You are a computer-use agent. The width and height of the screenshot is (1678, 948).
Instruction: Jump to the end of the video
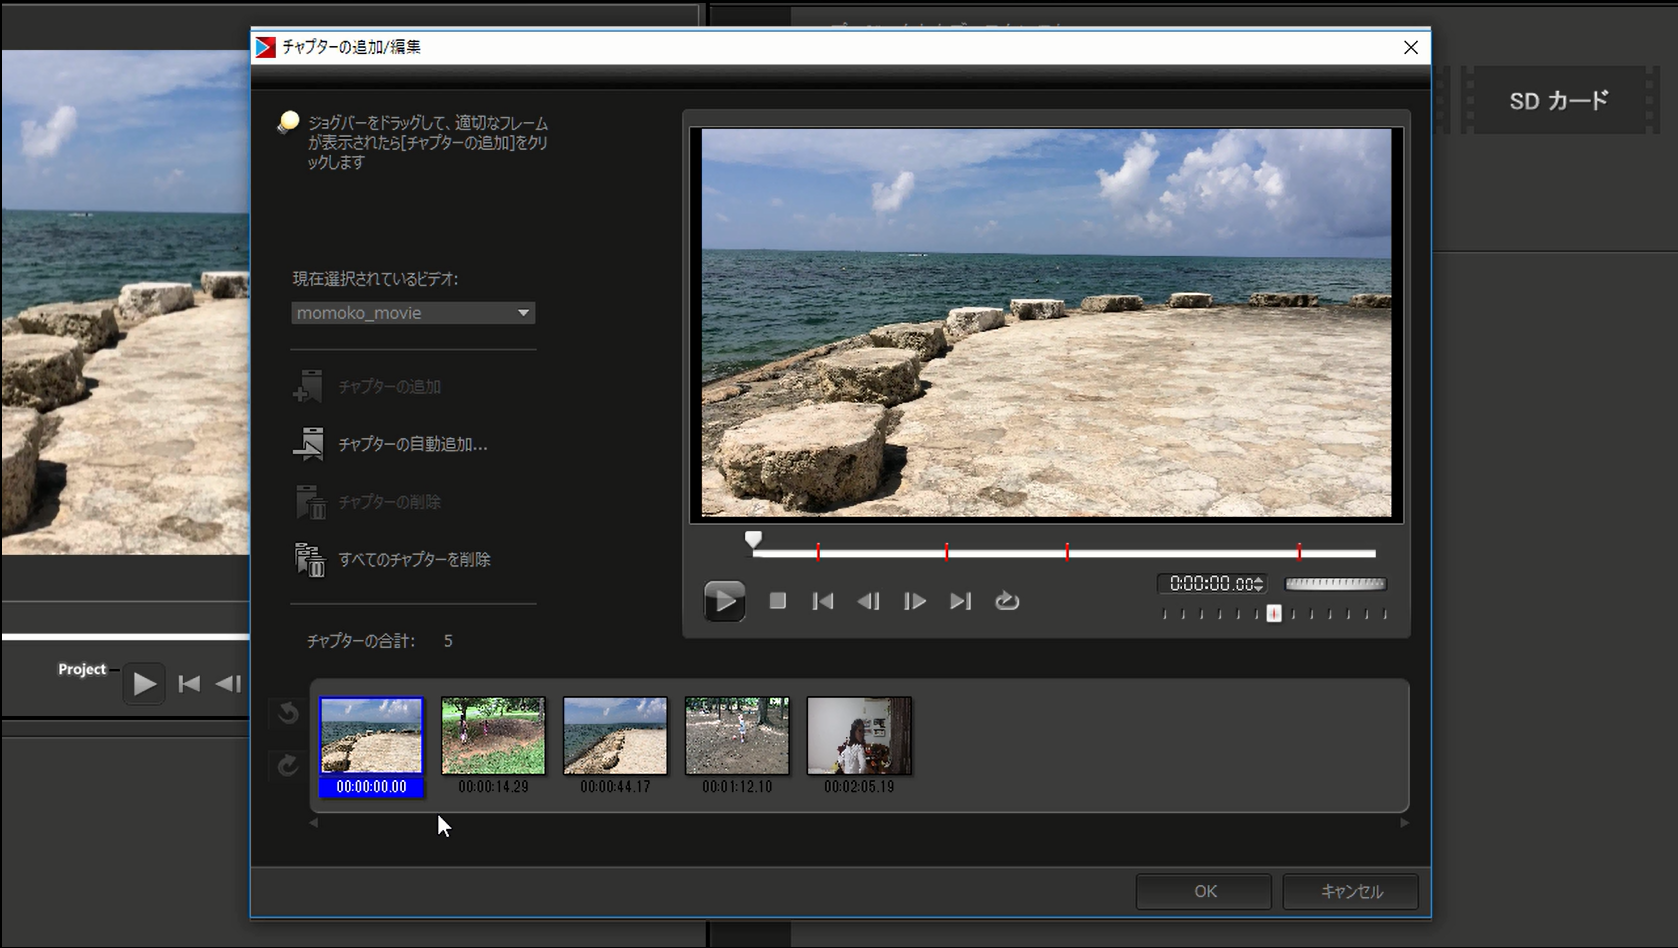[x=960, y=601]
